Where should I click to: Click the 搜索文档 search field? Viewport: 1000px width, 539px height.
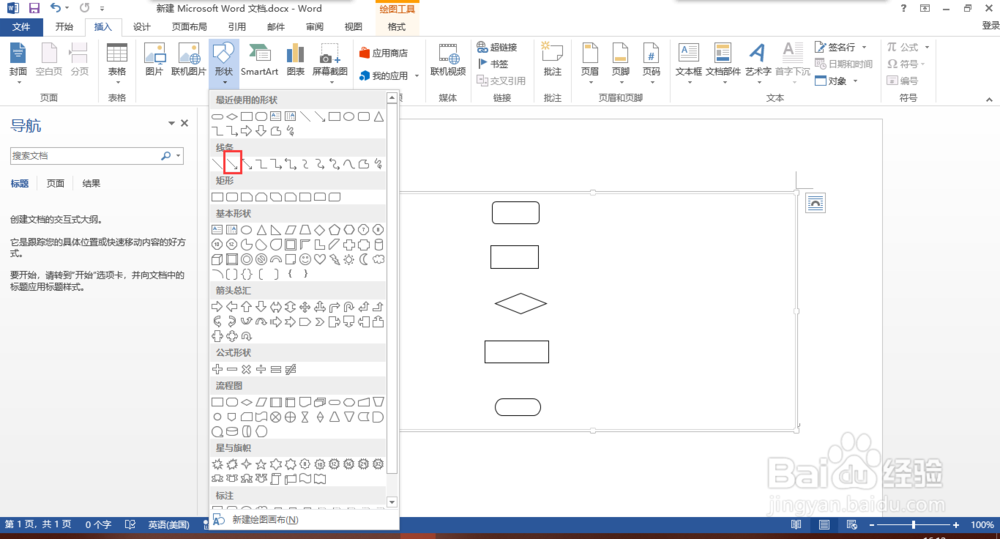[85, 156]
